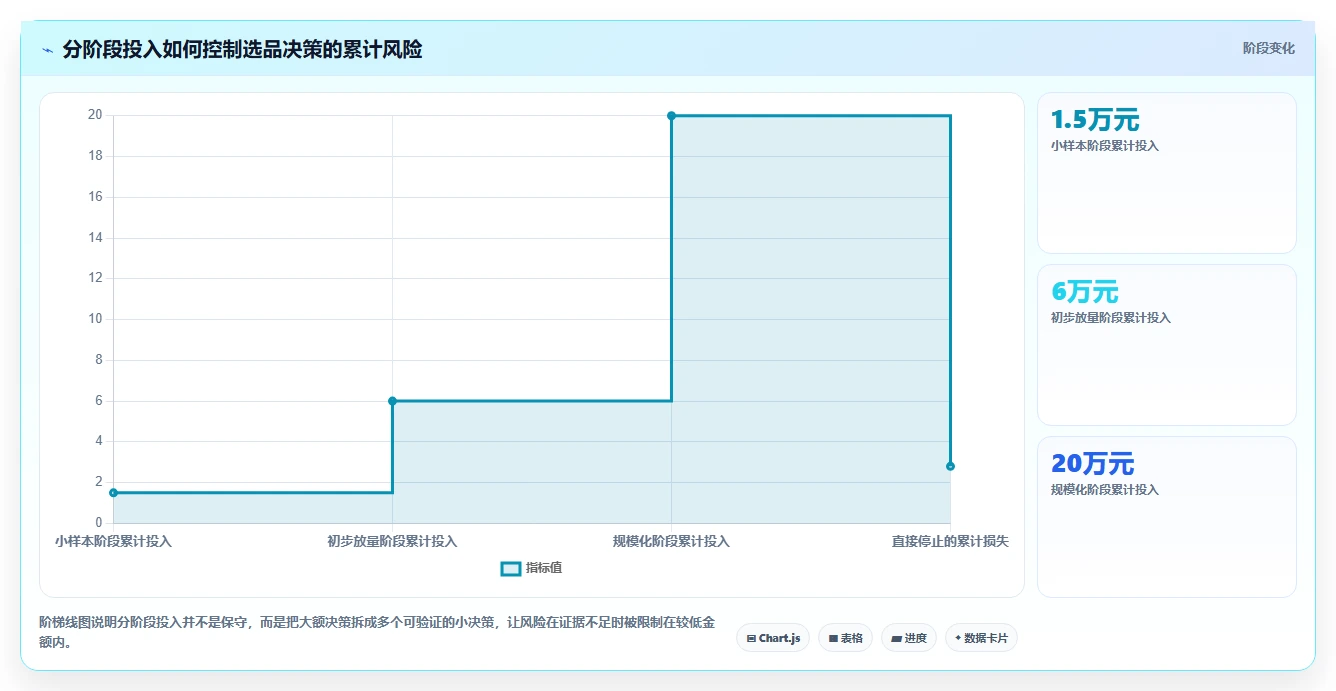Click the 指标值 legend label
Screen dimensions: 1336x691
coord(544,568)
